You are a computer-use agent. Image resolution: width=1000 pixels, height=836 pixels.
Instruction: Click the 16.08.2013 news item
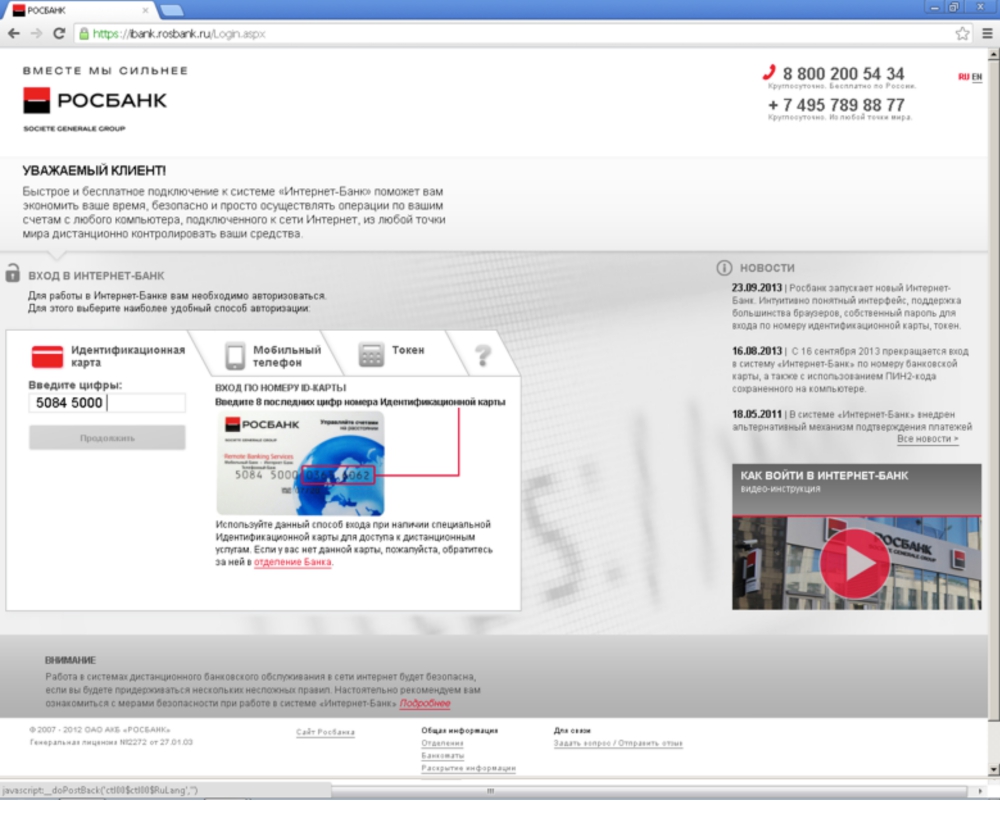coord(850,370)
